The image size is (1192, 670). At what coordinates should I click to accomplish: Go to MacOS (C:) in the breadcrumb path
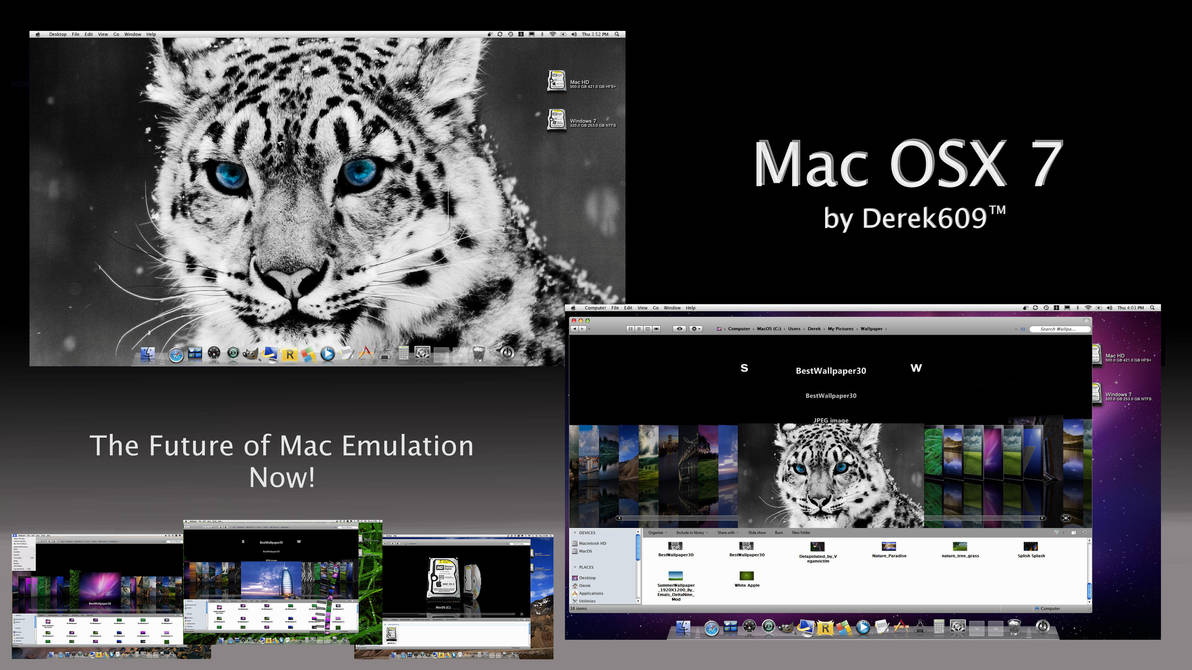769,329
